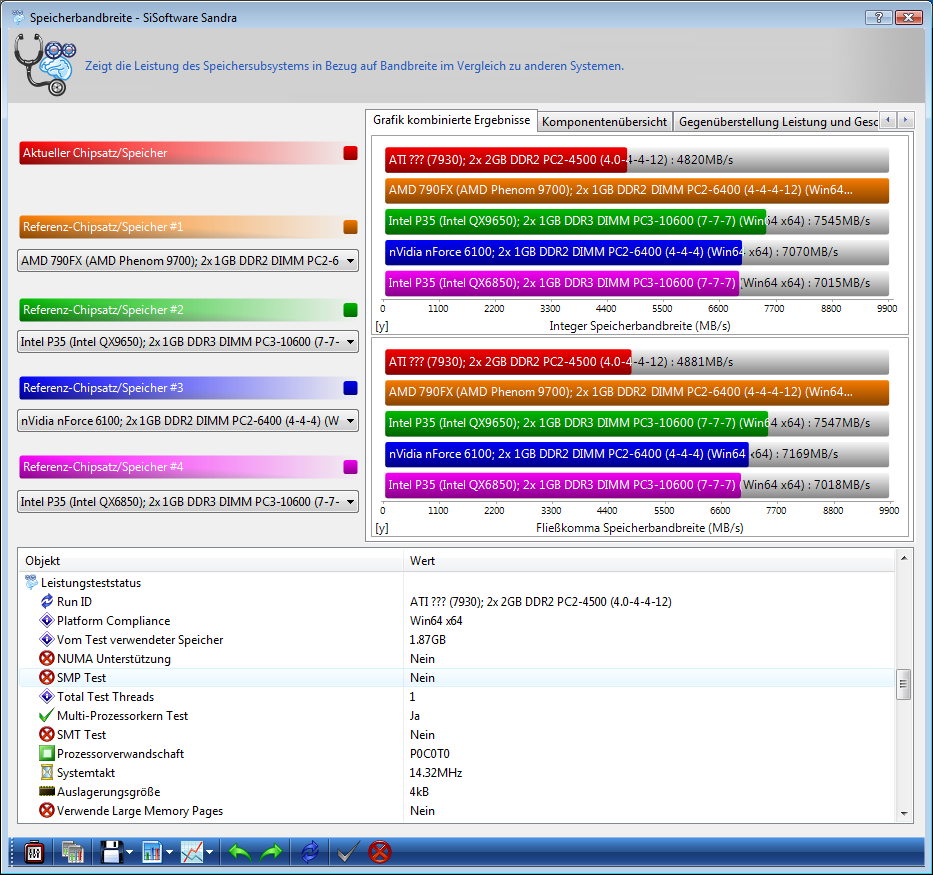
Task: Open the Gegenüberstellung Leistung tab
Action: pos(777,122)
